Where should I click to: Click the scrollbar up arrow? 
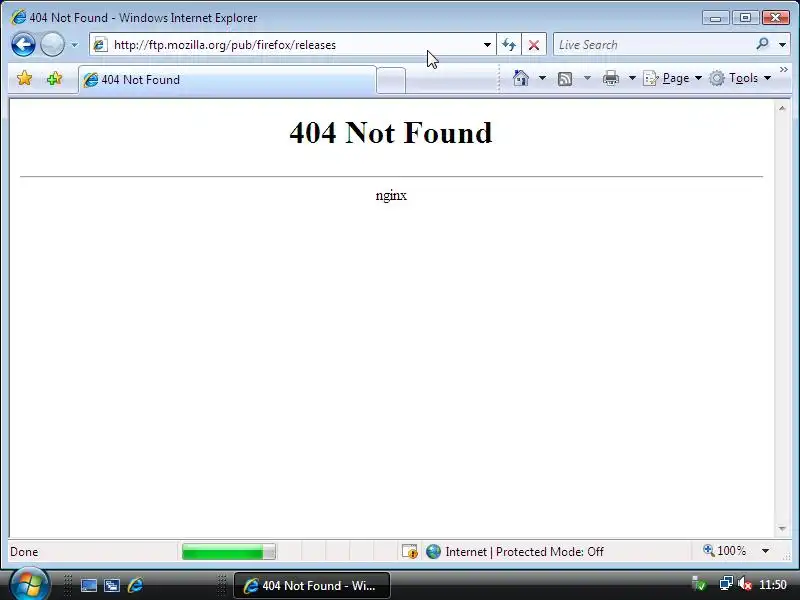[782, 108]
